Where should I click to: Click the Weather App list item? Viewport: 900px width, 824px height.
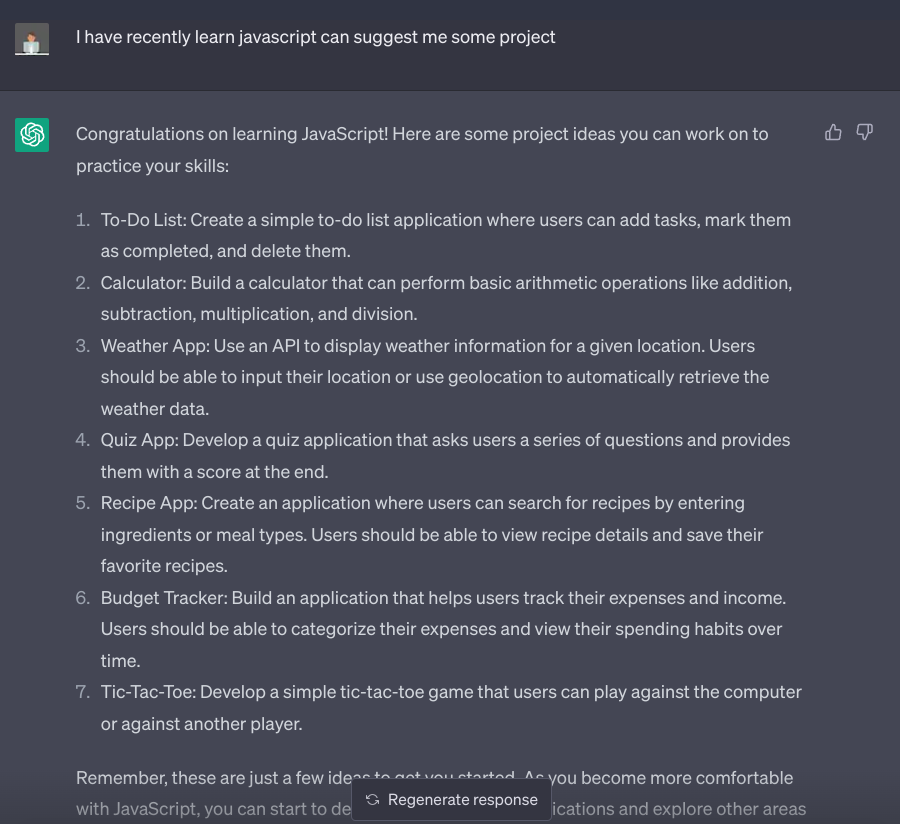[x=435, y=377]
